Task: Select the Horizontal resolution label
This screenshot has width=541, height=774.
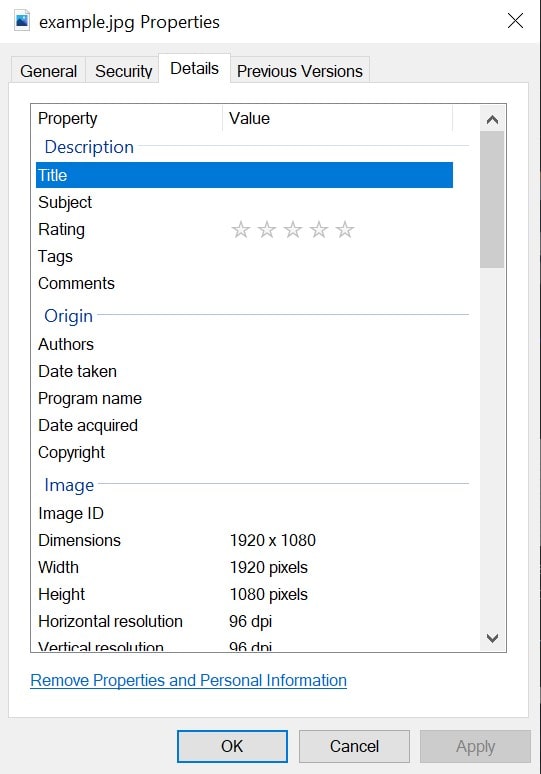Action: [110, 621]
